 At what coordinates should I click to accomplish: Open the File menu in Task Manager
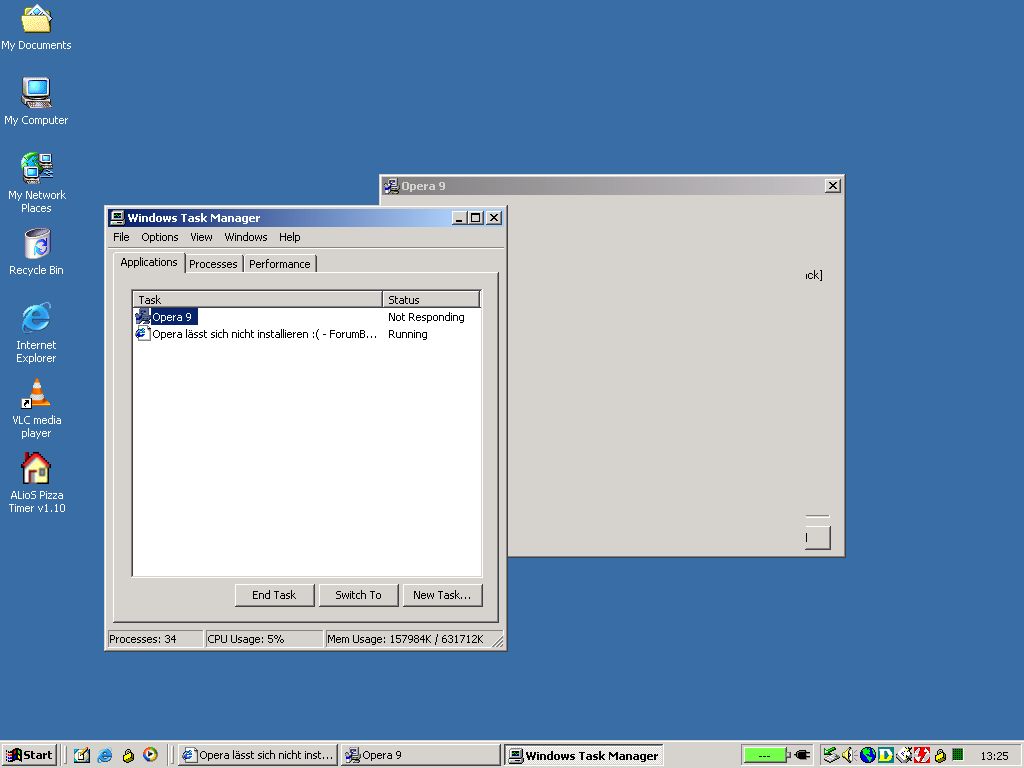(x=121, y=237)
